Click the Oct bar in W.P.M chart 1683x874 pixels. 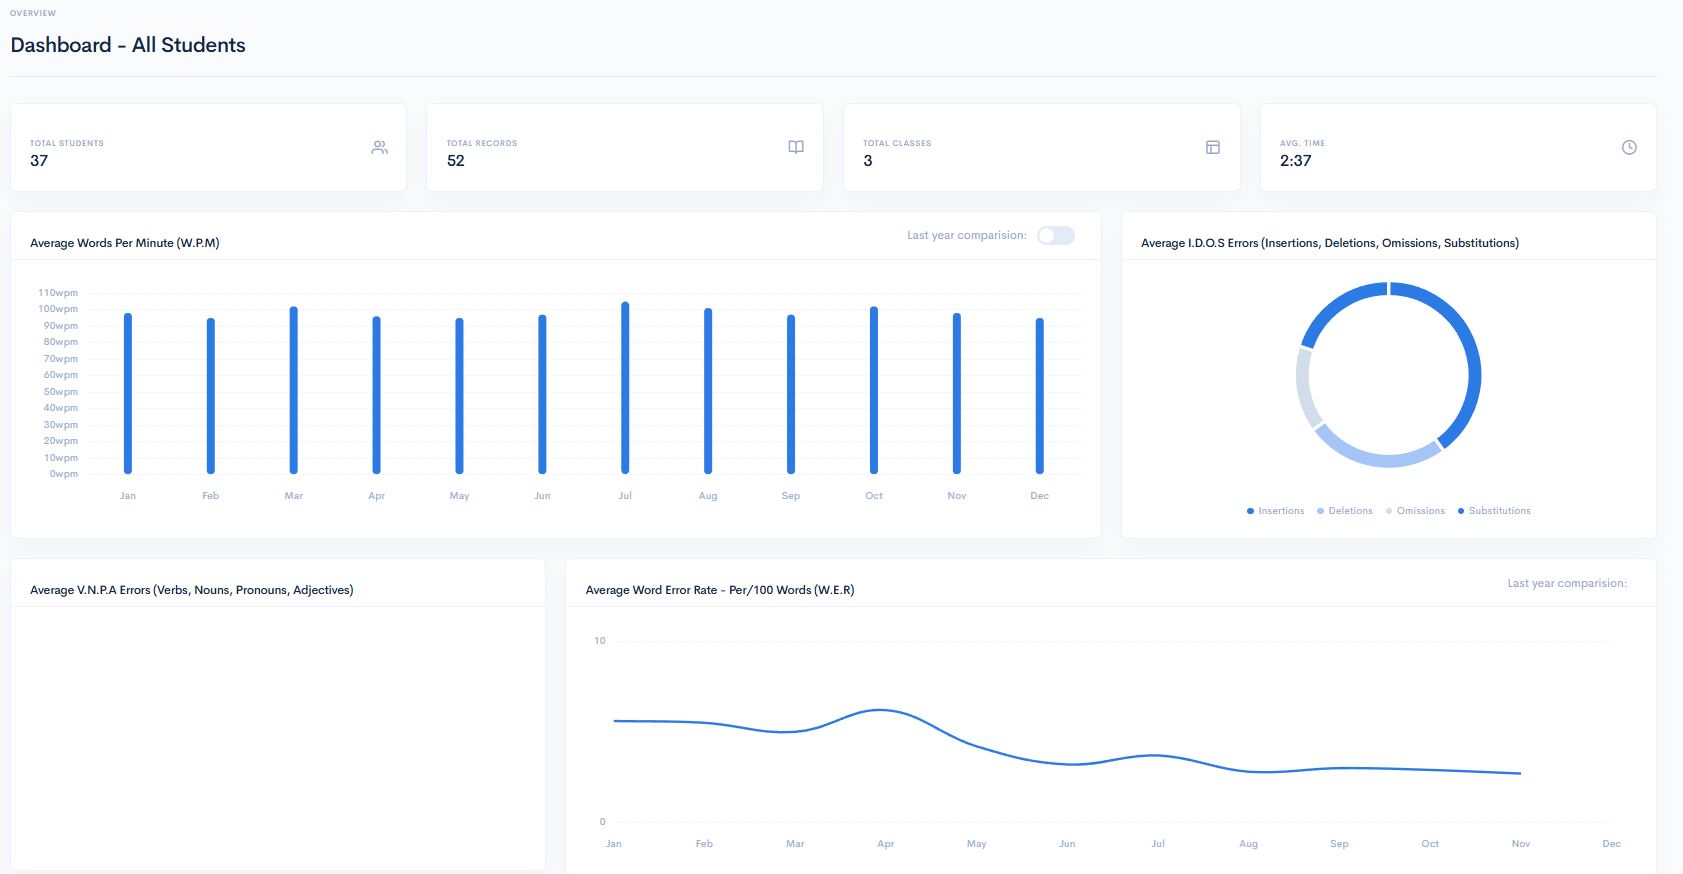[874, 390]
